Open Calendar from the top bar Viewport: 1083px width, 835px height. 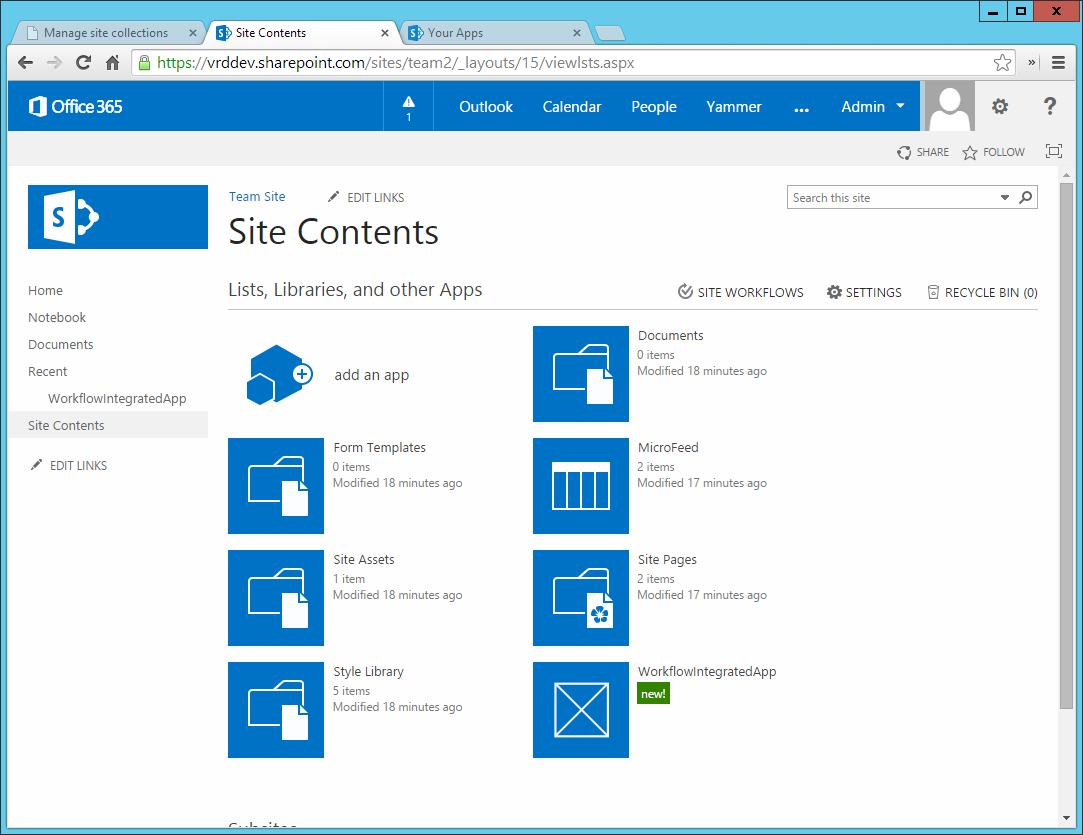point(572,106)
